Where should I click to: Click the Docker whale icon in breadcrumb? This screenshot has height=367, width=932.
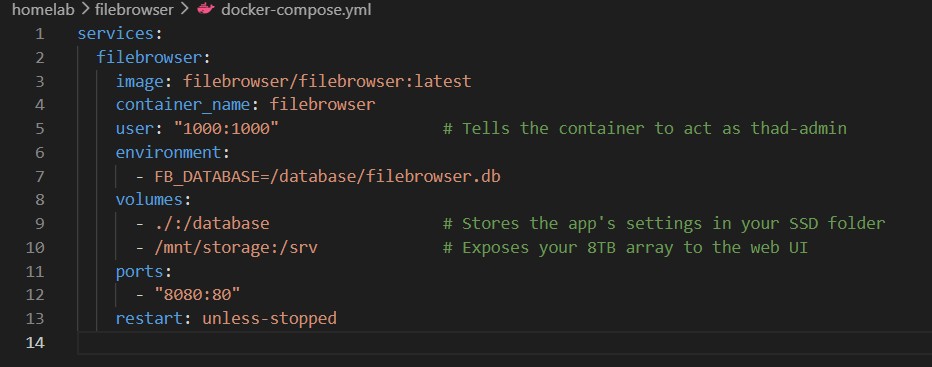[205, 10]
